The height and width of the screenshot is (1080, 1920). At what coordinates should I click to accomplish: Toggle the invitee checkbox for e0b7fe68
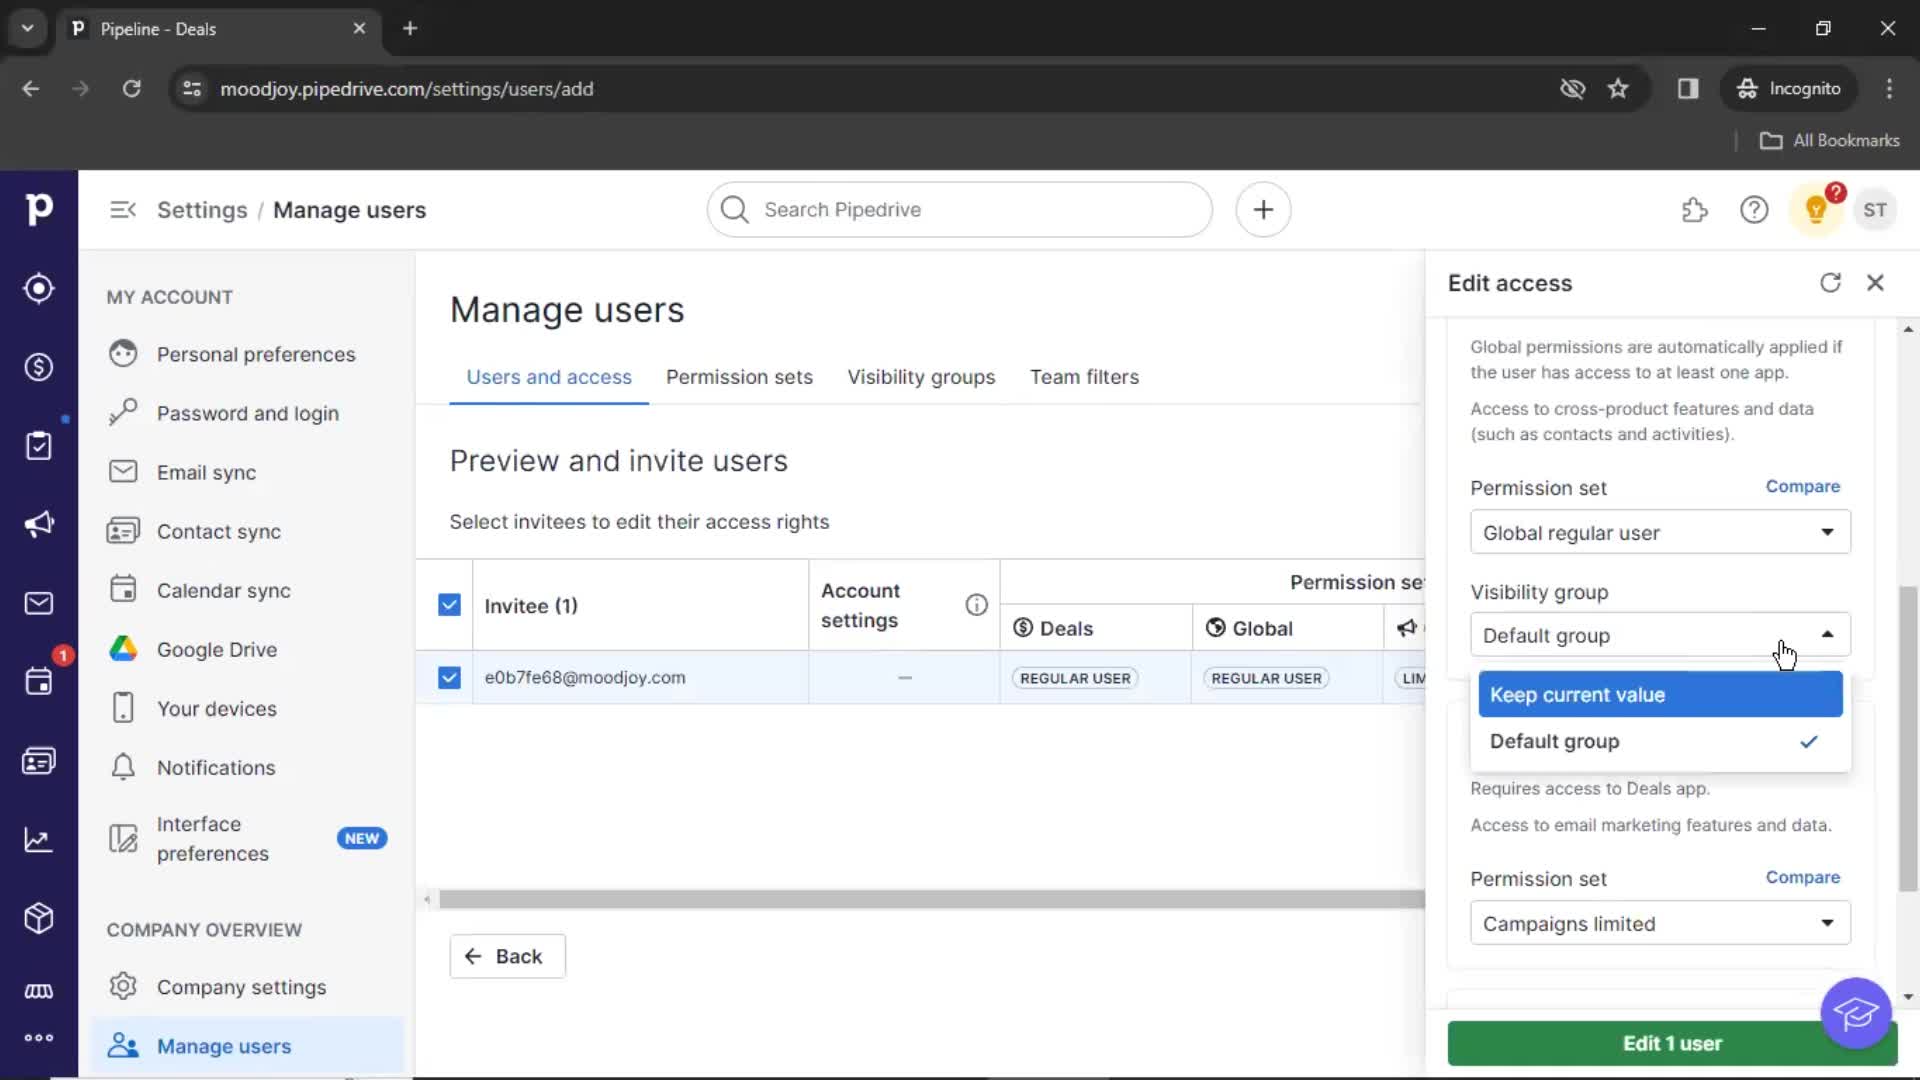448,676
